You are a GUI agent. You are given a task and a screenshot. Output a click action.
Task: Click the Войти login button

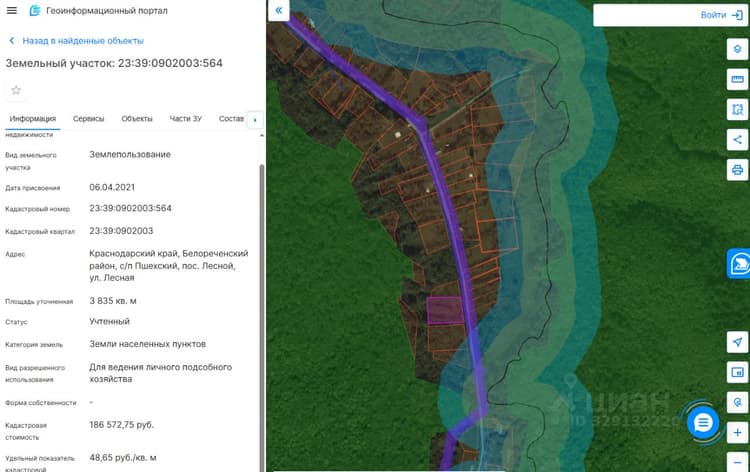click(721, 15)
